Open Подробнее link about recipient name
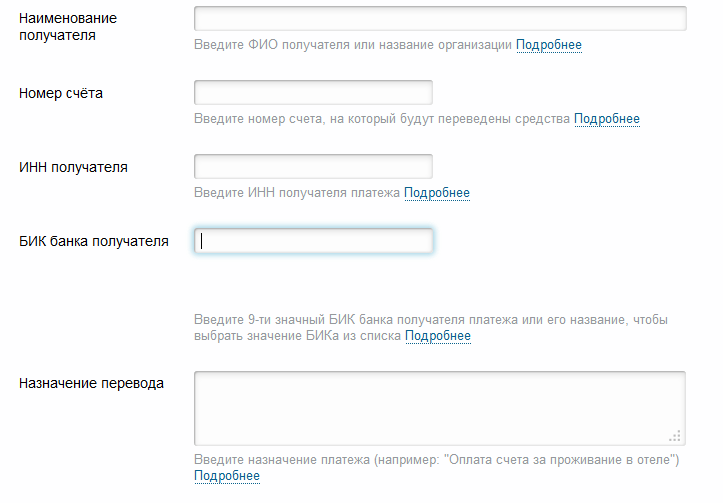Screen dimensions: 723x503 click(x=549, y=45)
